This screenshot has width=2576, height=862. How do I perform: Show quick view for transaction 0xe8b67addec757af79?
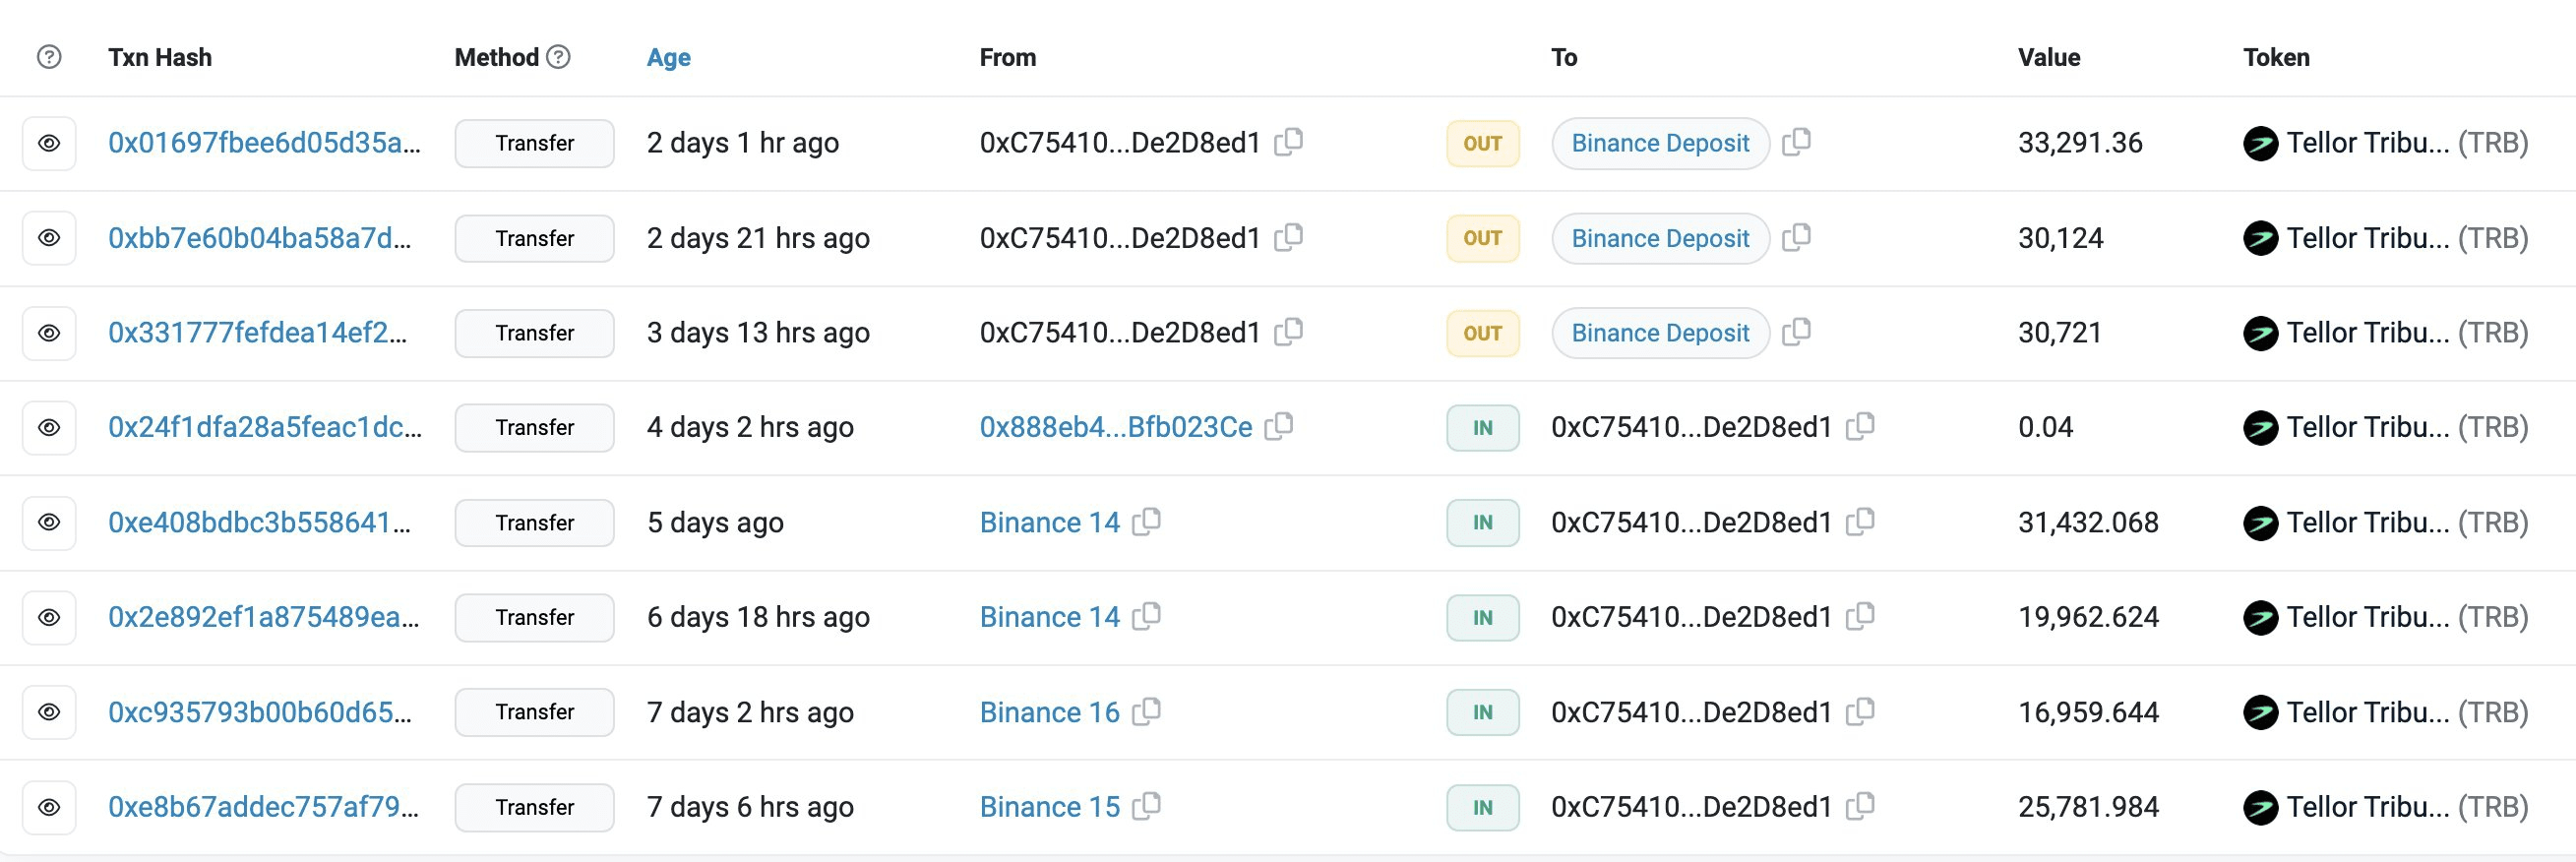[x=49, y=807]
